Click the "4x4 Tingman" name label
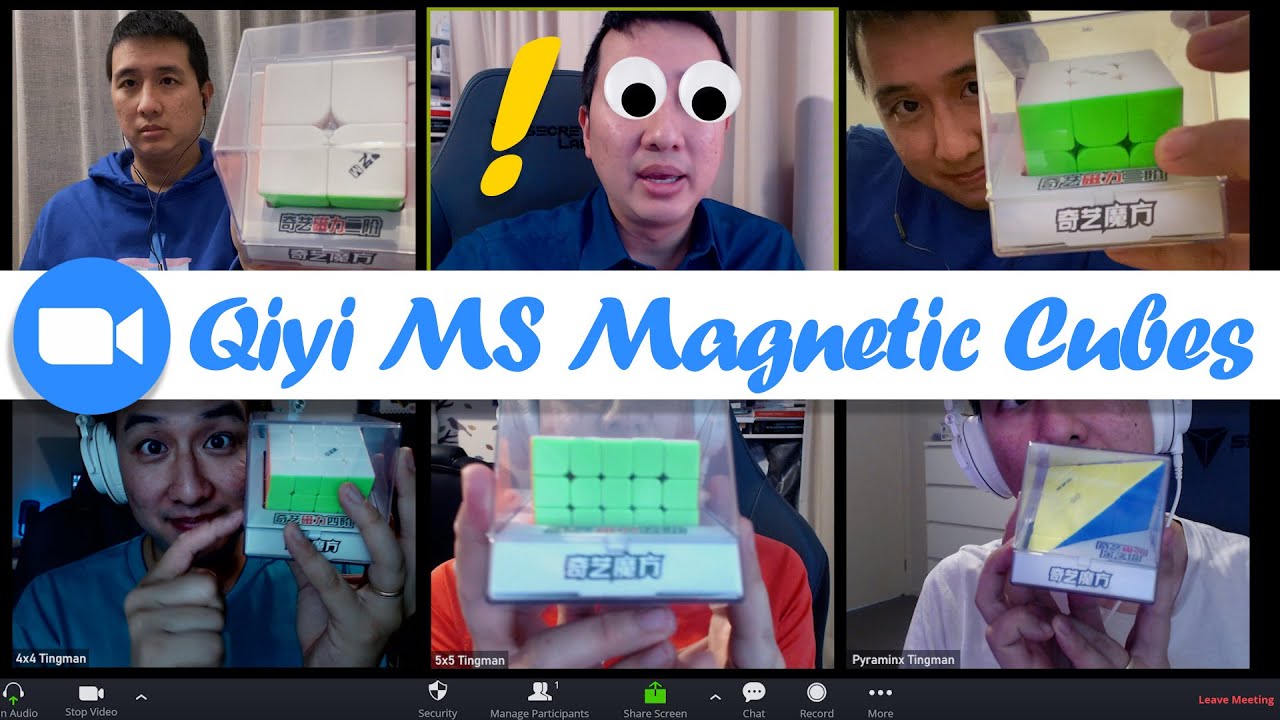 [51, 659]
